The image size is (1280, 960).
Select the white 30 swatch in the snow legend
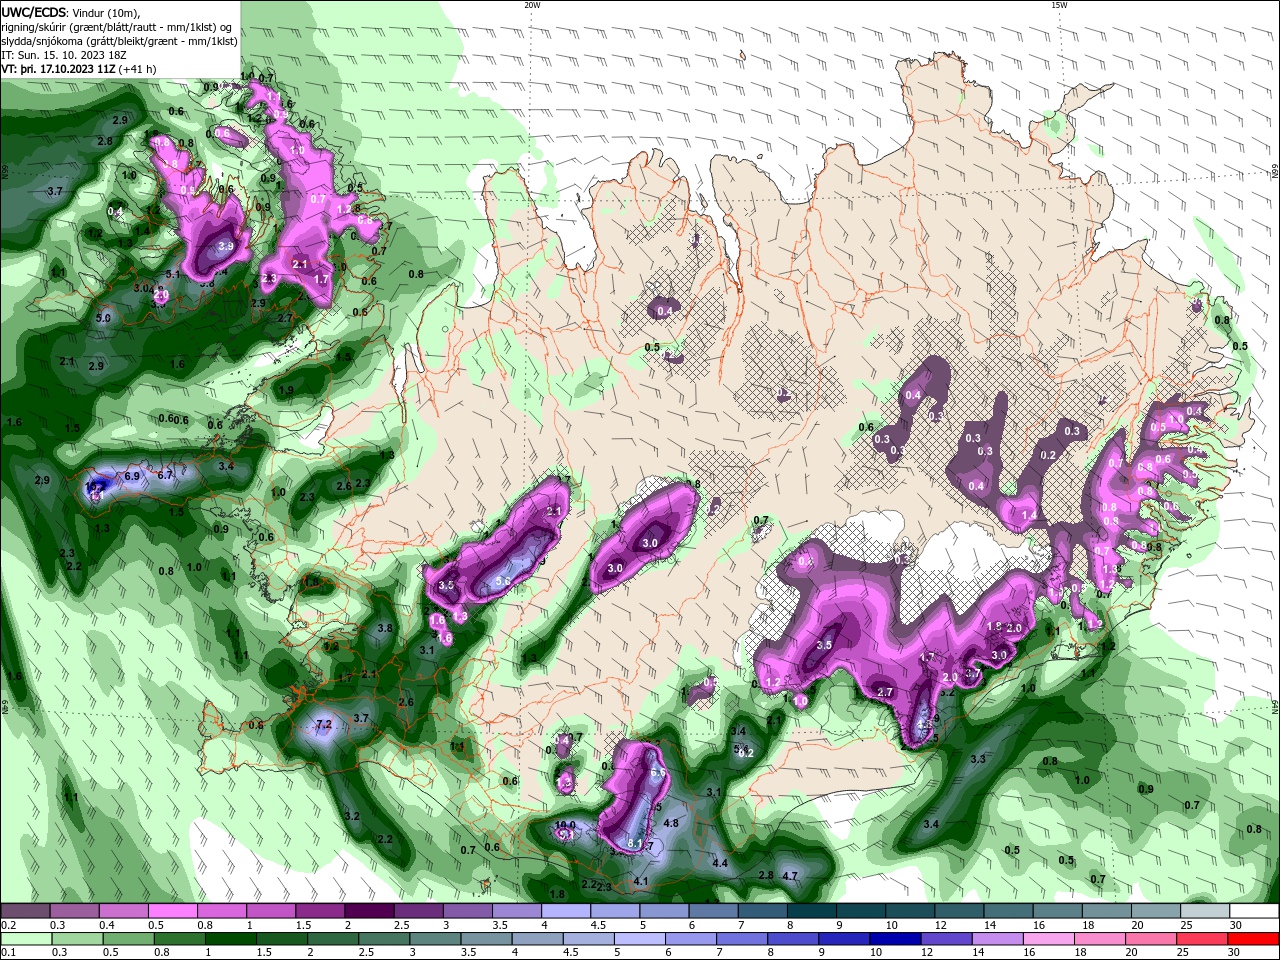click(x=1255, y=911)
